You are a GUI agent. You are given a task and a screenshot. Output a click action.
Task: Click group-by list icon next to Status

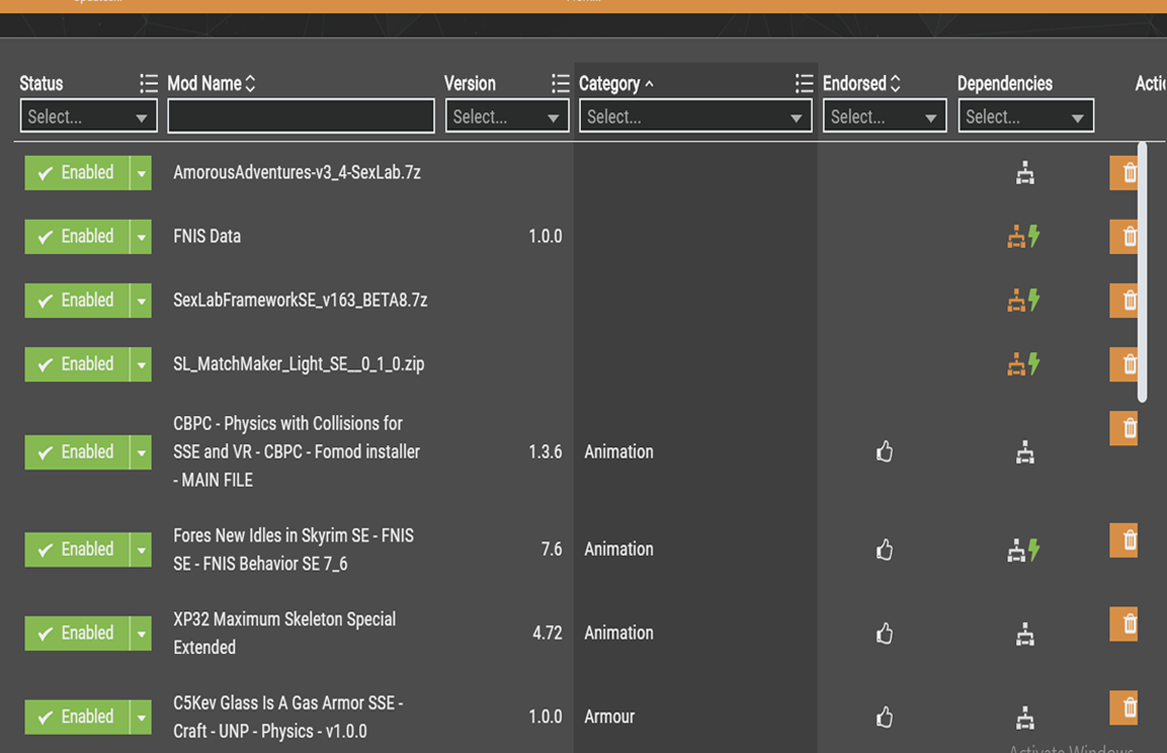pos(148,84)
